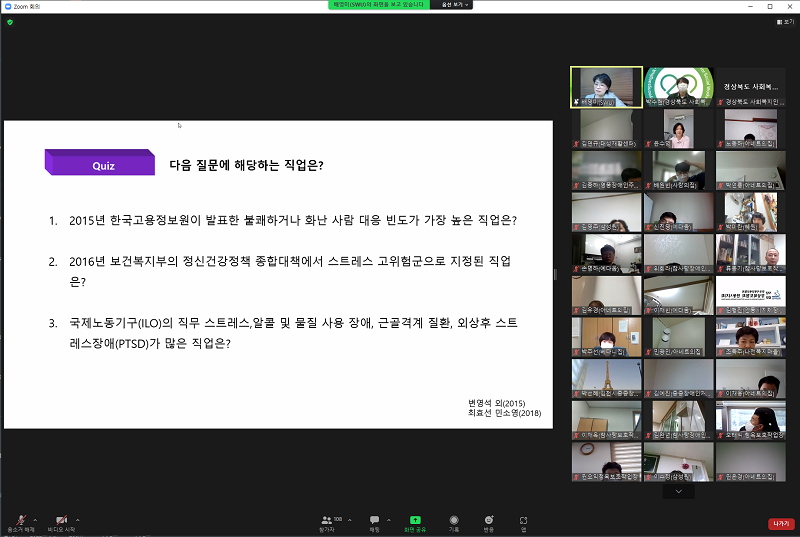Select the man beside bookshelf tile
This screenshot has height=537, width=800.
point(751,254)
